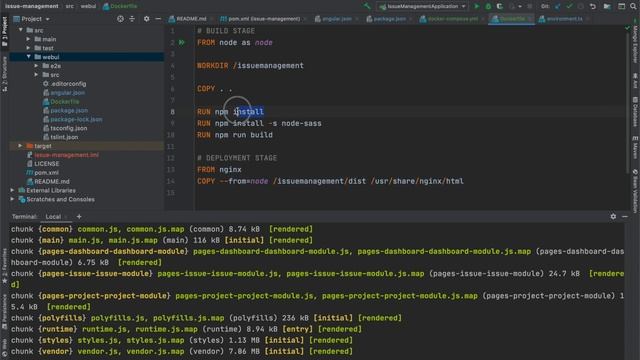The width and height of the screenshot is (640, 360).
Task: Collapse the webui folder
Action: point(28,57)
